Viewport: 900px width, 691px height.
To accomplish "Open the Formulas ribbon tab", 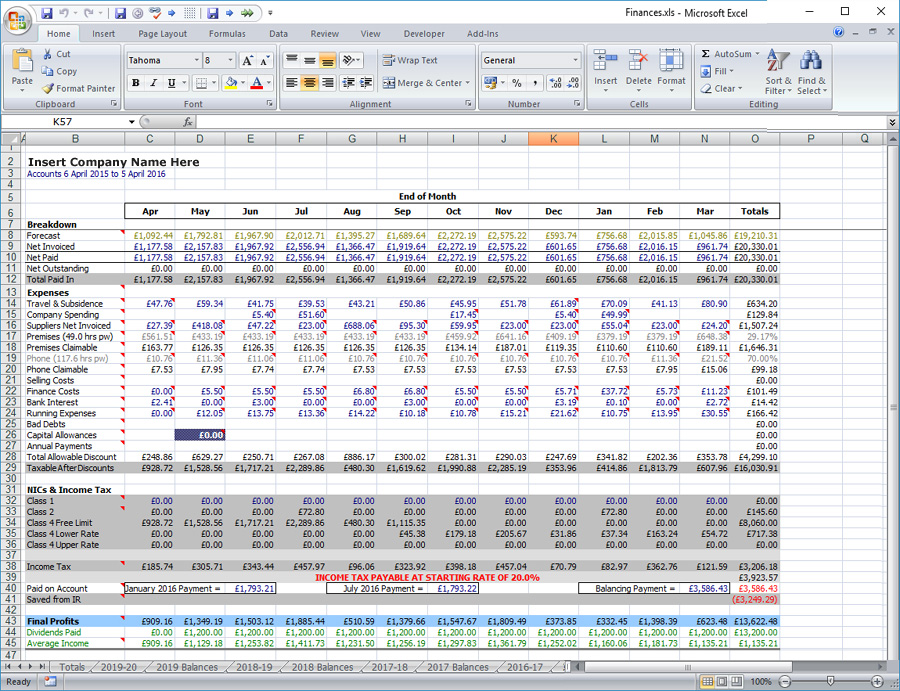I will 227,33.
